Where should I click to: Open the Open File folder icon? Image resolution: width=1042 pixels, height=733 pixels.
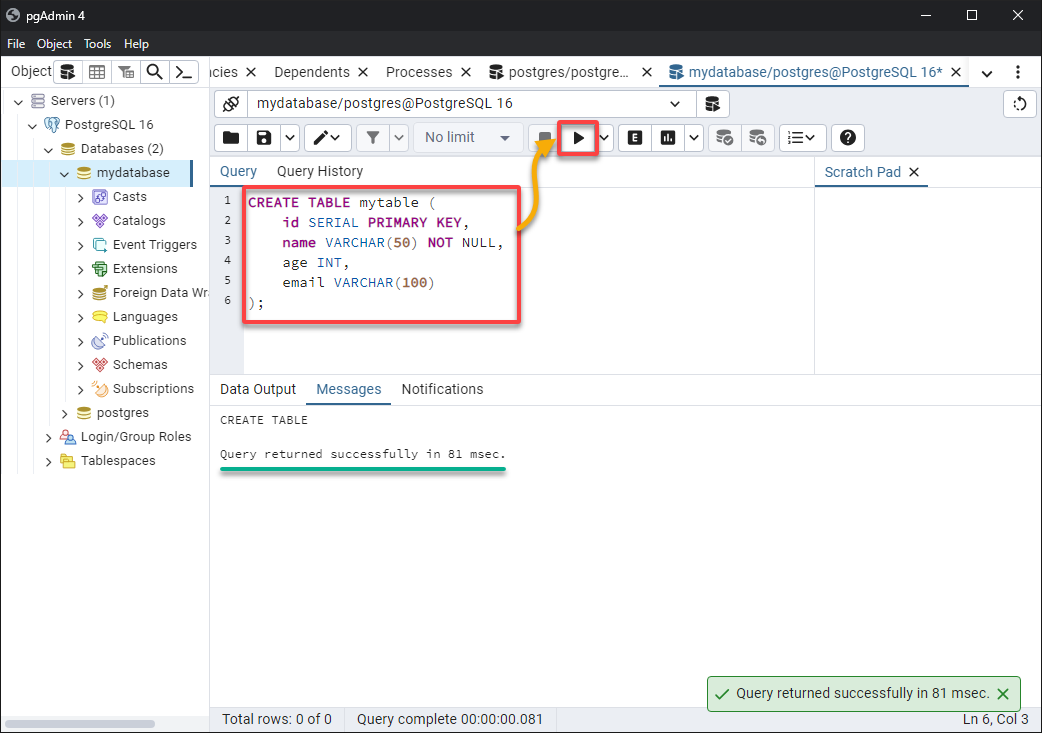231,138
